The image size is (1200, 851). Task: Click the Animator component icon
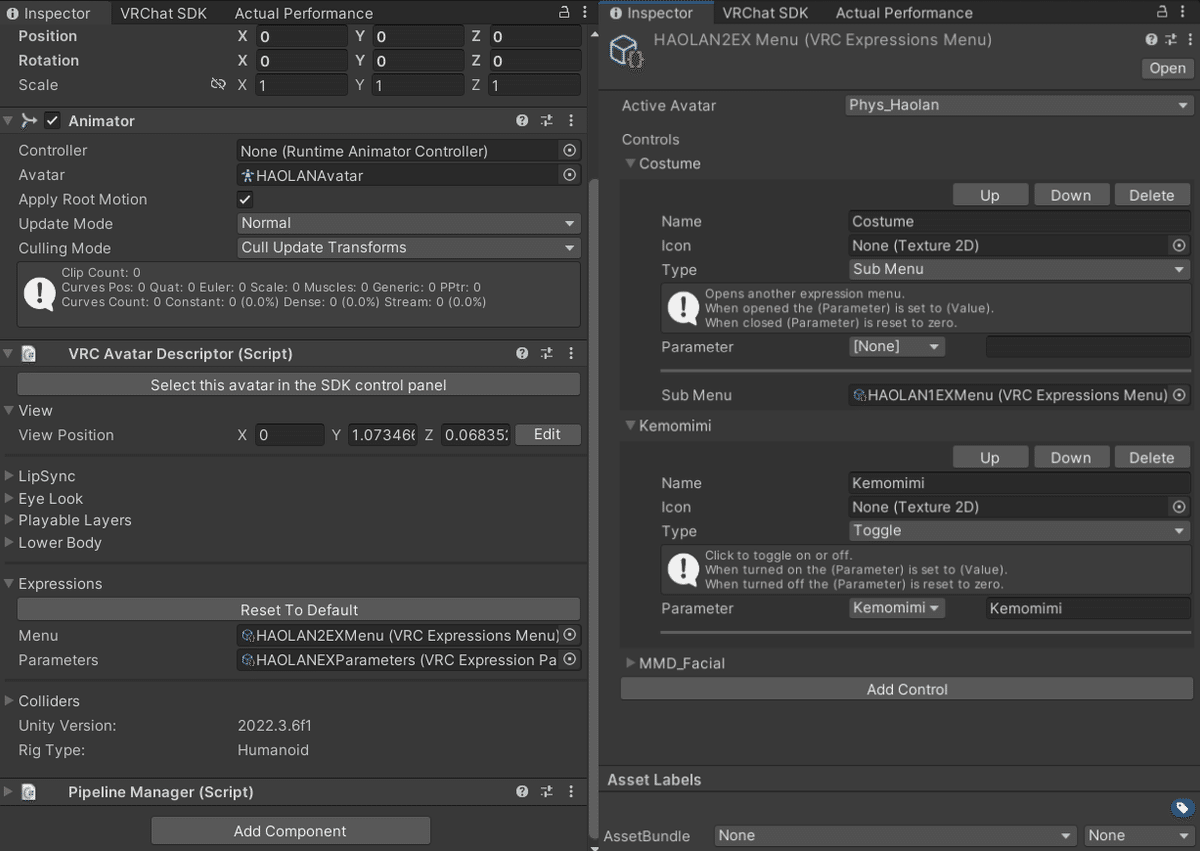pyautogui.click(x=30, y=121)
